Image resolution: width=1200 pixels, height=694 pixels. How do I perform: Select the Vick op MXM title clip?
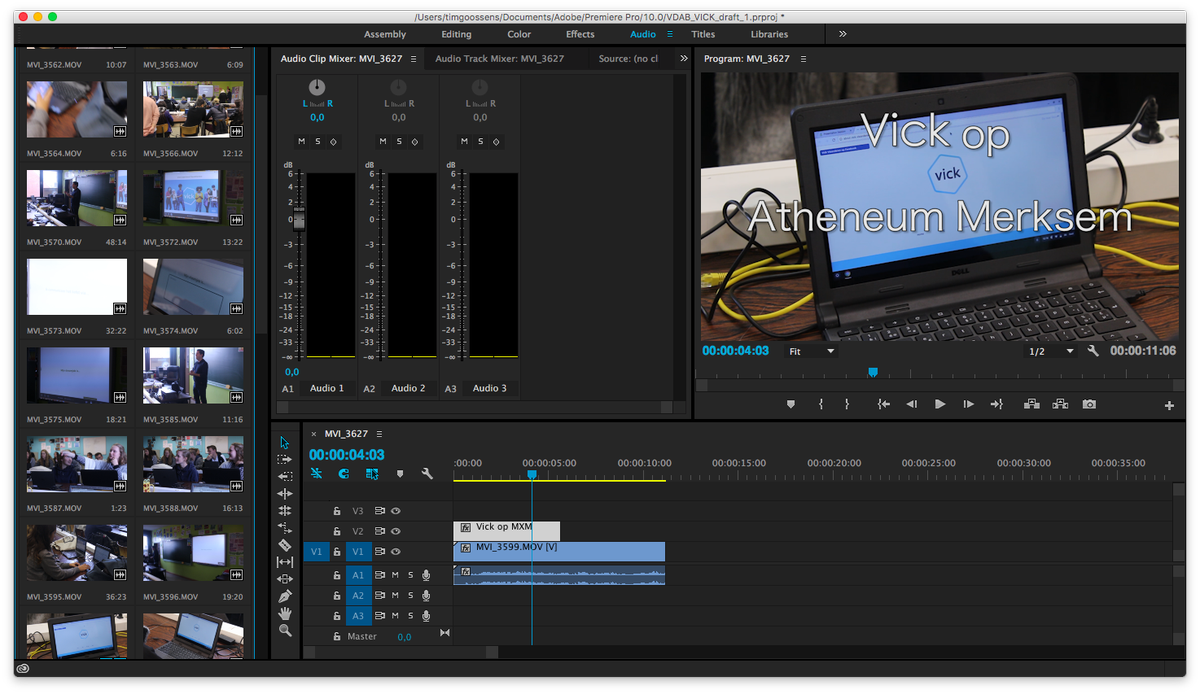(507, 530)
